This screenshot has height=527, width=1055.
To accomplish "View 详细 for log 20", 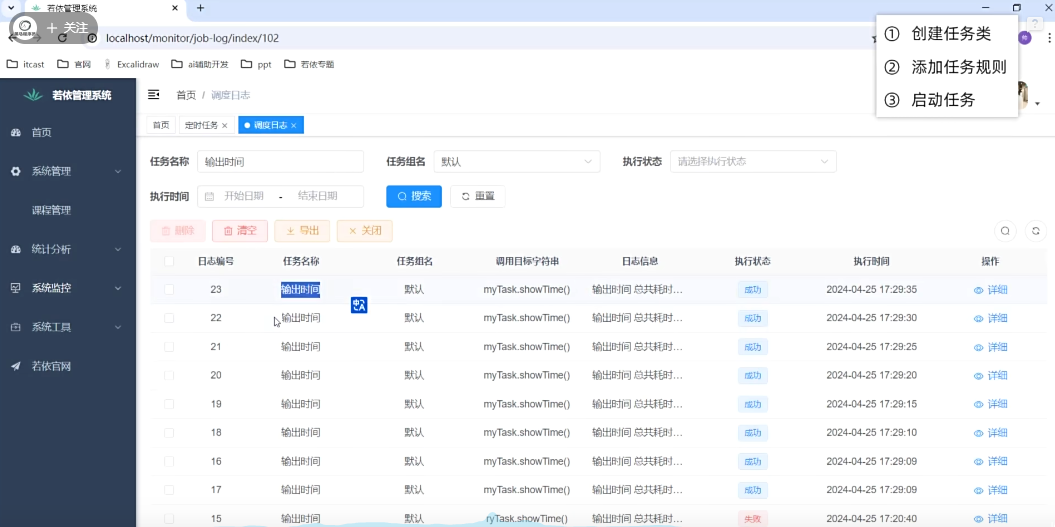I will pos(990,376).
